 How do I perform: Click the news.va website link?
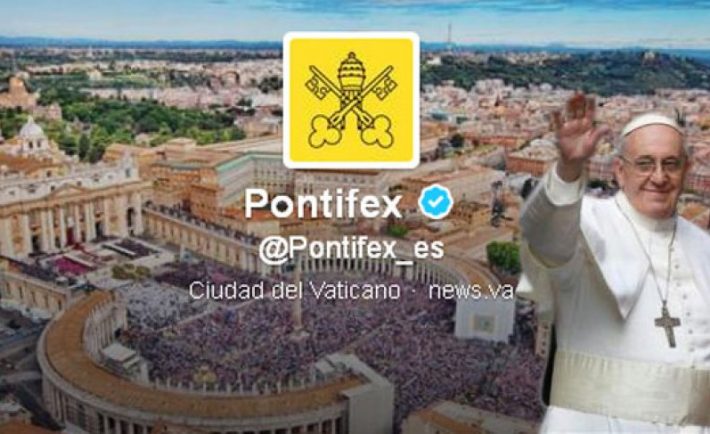(470, 291)
